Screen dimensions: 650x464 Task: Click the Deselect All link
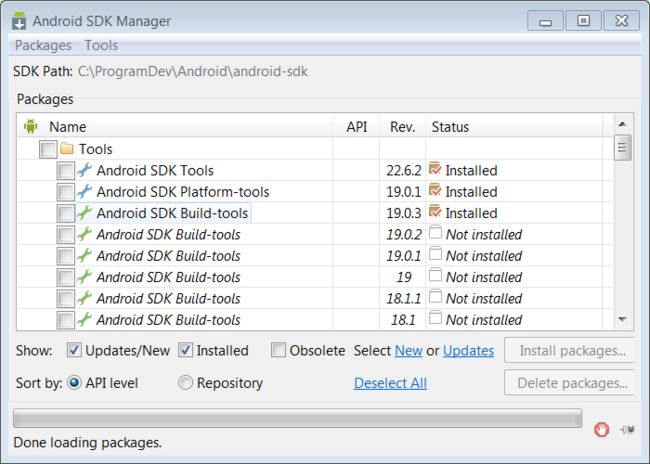pos(390,383)
